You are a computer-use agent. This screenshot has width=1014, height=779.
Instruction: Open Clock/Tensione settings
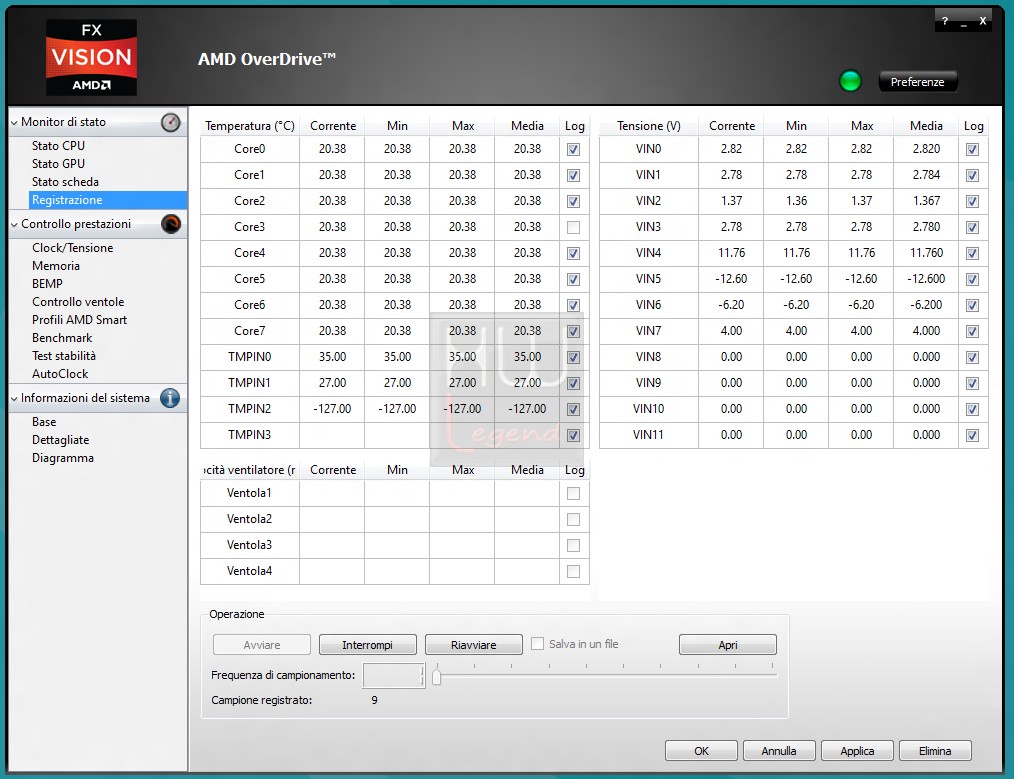72,248
